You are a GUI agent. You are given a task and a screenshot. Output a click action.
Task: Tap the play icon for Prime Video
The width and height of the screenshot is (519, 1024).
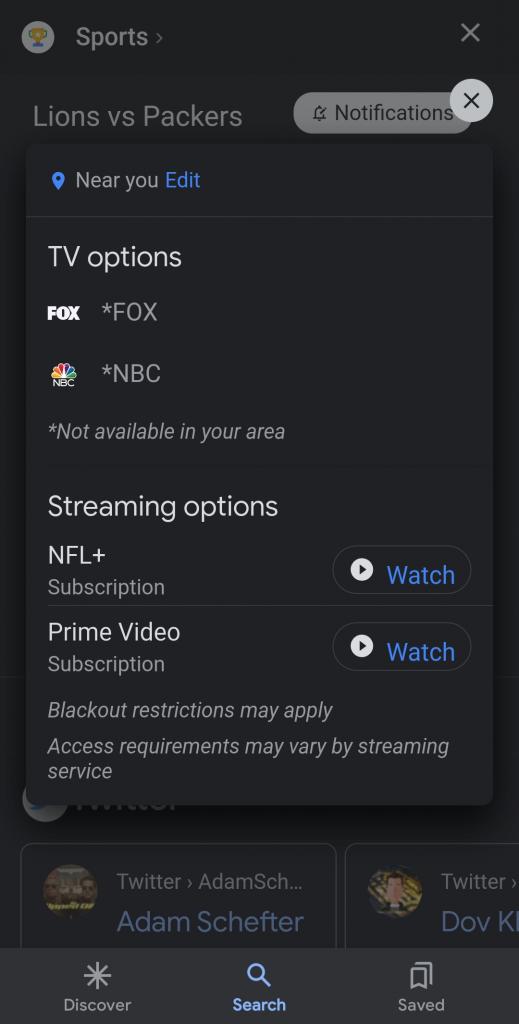362,647
